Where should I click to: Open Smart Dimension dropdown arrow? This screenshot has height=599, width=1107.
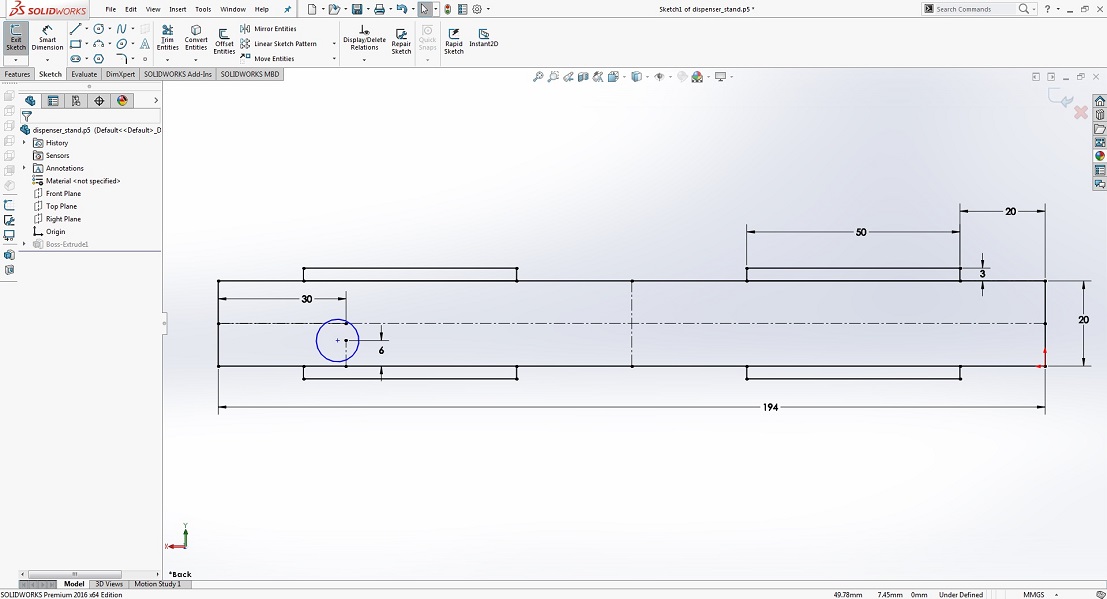tap(47, 59)
